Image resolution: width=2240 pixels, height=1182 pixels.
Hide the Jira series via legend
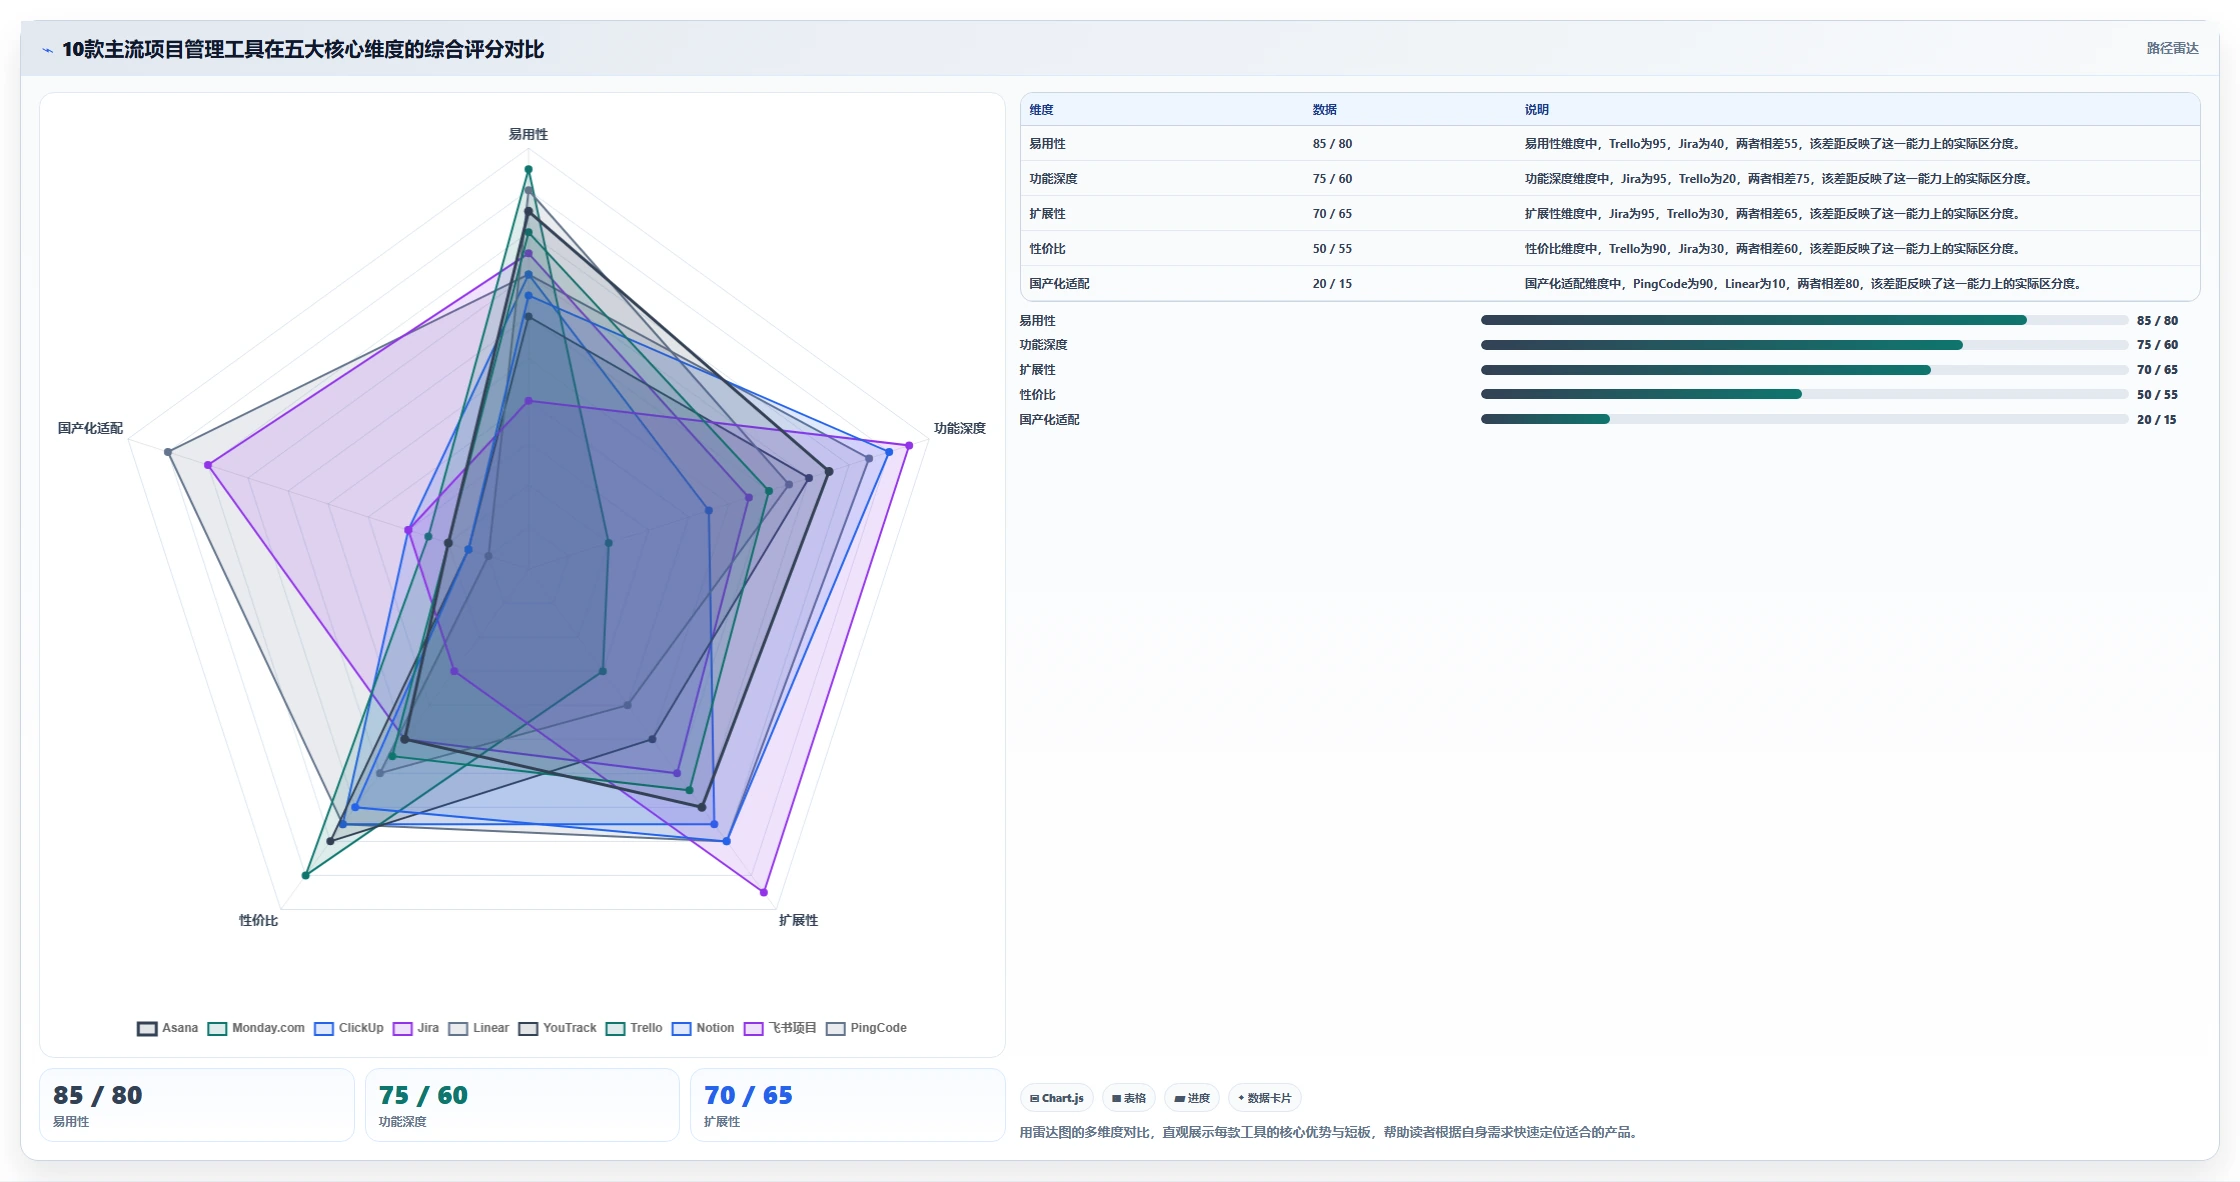[416, 1028]
